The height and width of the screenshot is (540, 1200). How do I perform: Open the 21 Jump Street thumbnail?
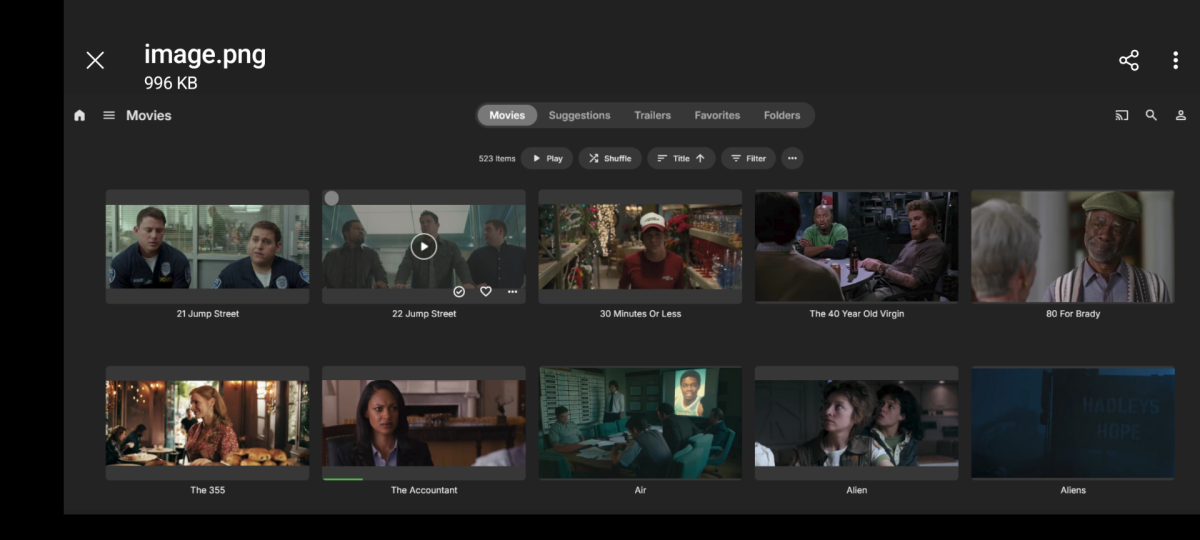click(208, 247)
